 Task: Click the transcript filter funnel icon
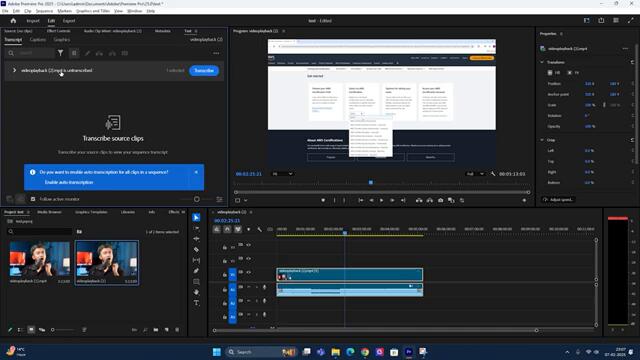(60, 53)
